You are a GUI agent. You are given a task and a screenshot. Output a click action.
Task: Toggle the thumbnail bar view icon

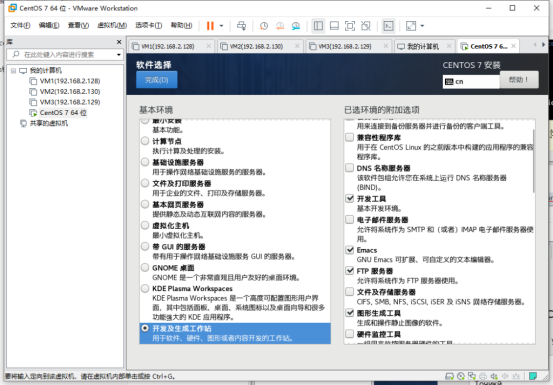[x=334, y=26]
